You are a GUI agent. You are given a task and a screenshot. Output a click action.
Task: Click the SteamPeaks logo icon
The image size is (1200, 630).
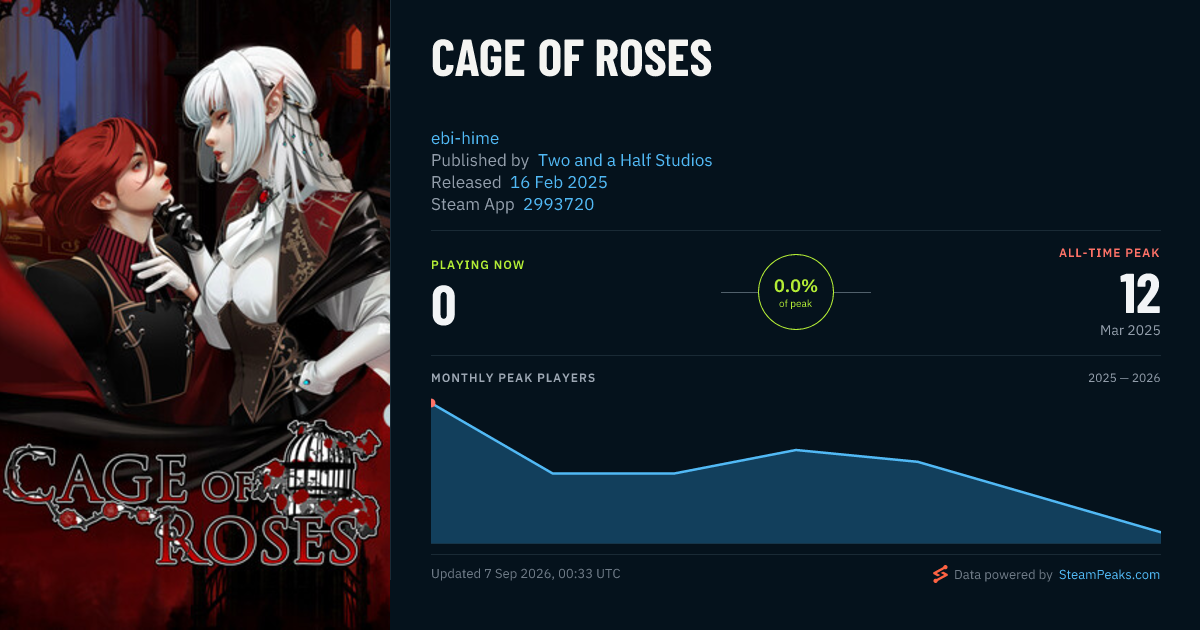(940, 574)
